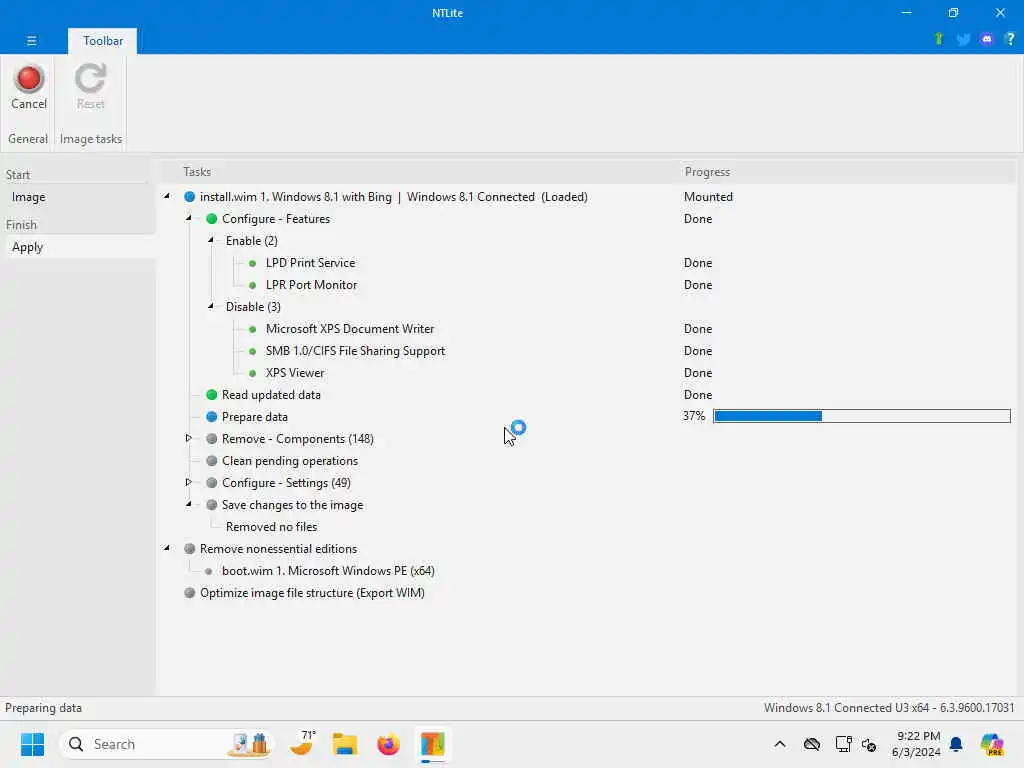Open the Copilot preview icon
Viewport: 1024px width, 768px height.
992,744
